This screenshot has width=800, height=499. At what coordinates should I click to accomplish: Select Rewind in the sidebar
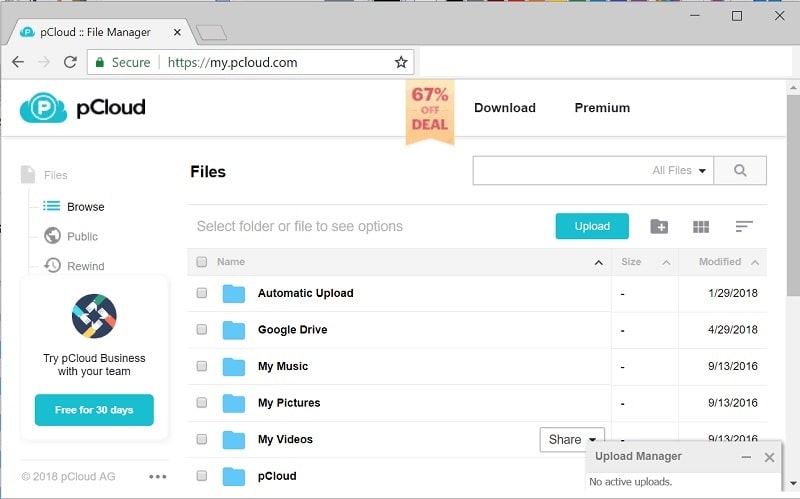click(86, 266)
